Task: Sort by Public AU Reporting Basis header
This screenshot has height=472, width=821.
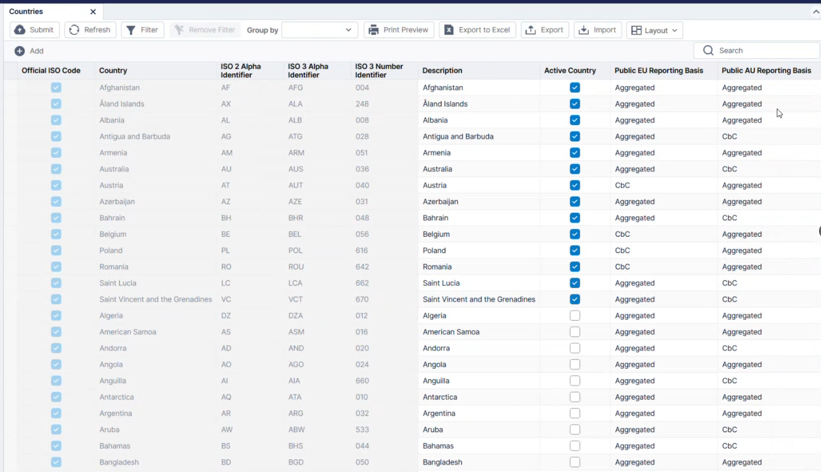Action: [766, 70]
